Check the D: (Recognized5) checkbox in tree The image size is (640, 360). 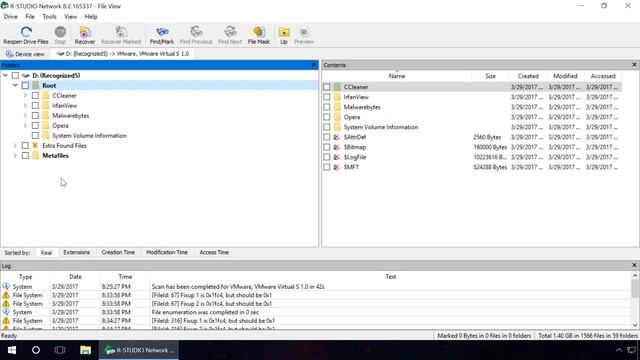point(15,76)
